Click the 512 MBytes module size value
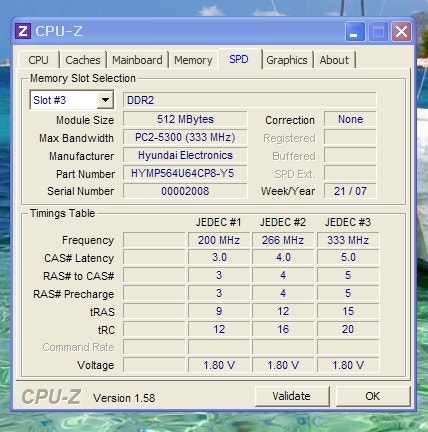Screen dimensions: 428x432 [185, 119]
